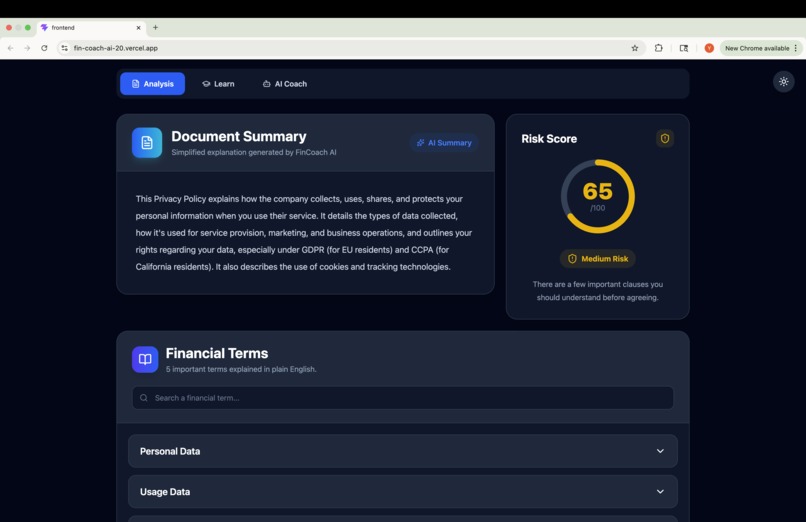This screenshot has height=522, width=806.
Task: Open a new browser tab
Action: click(155, 27)
